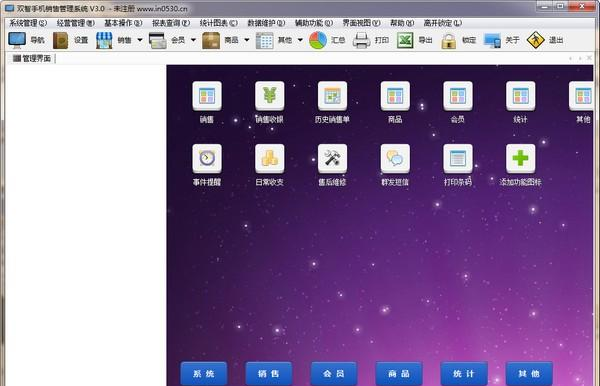Image resolution: width=600 pixels, height=386 pixels.
Task: Click the 会员 card icon in toolbar
Action: (x=158, y=40)
